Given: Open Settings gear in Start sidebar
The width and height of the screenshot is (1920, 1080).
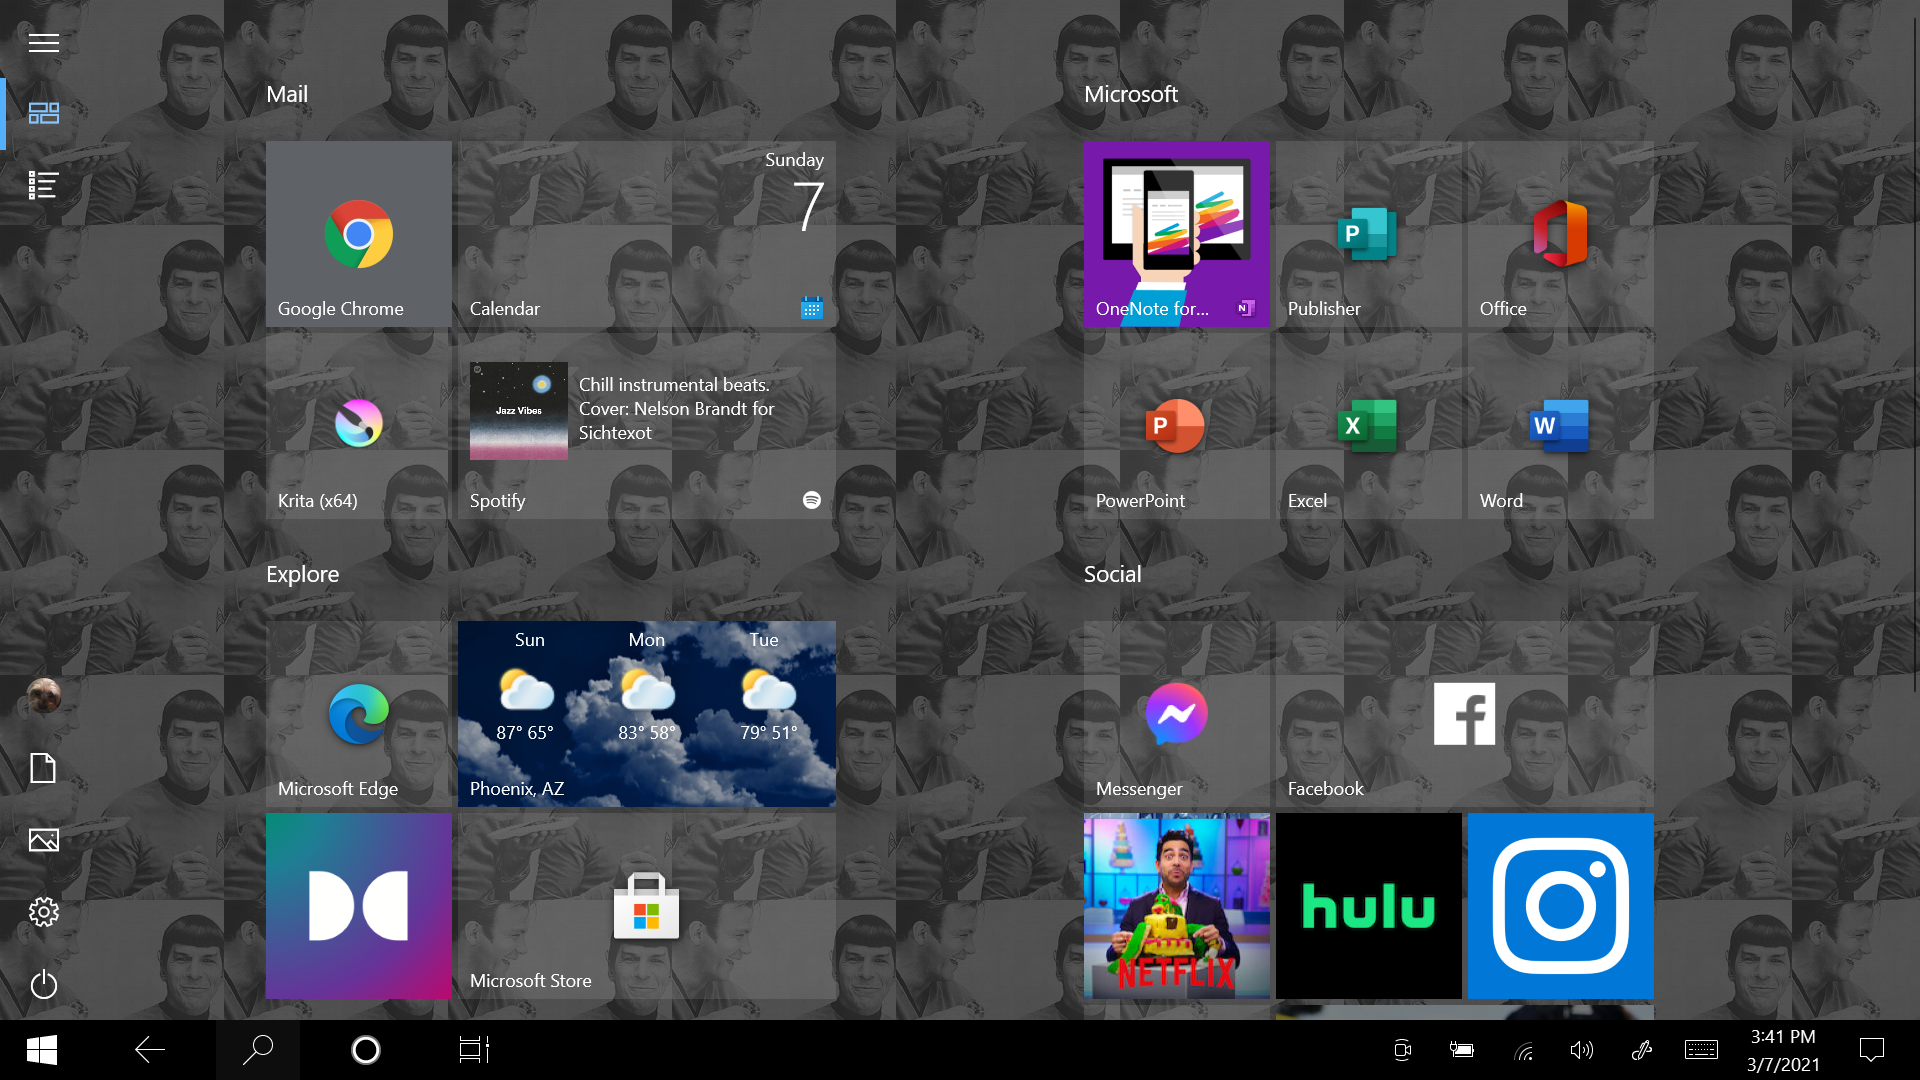Looking at the screenshot, I should coord(44,912).
